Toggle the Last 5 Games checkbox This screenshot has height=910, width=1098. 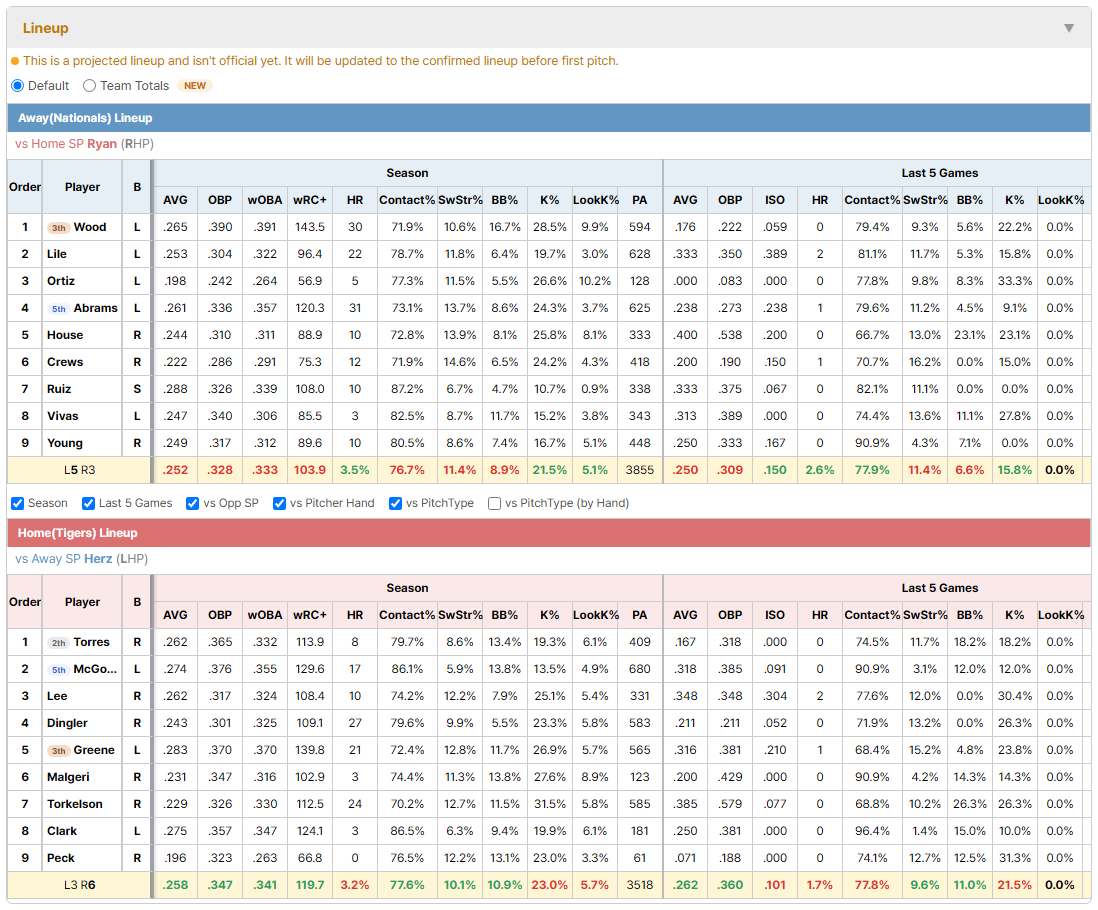coord(88,503)
